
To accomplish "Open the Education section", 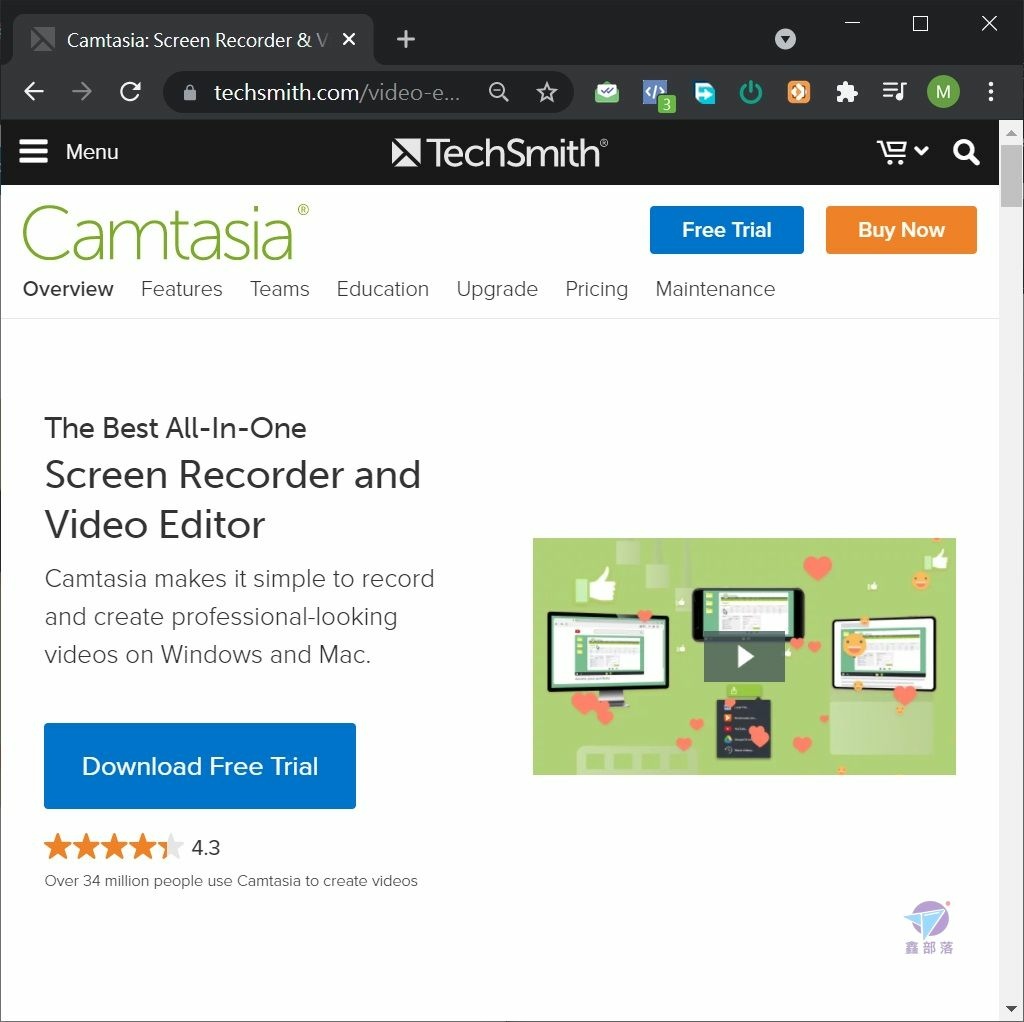I will click(383, 289).
